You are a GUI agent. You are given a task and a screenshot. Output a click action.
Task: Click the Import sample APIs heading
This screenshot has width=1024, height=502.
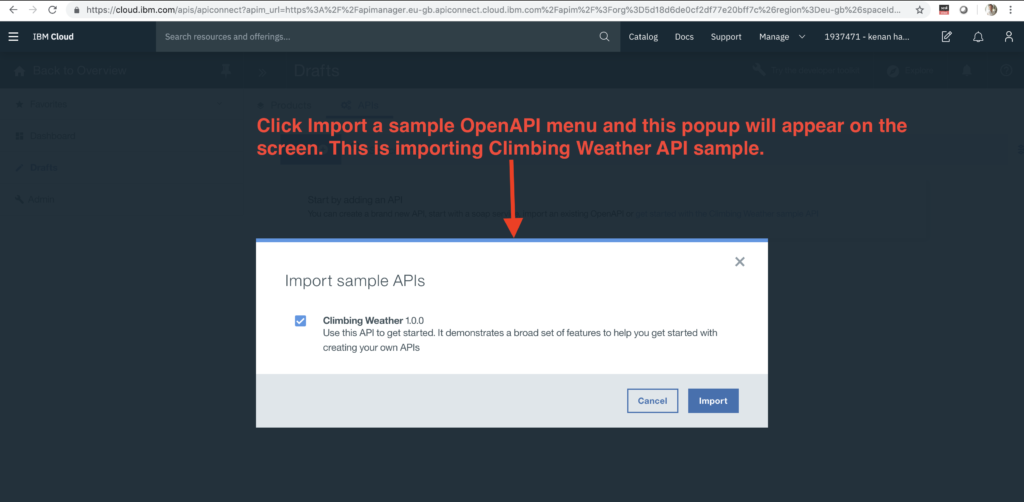[355, 281]
